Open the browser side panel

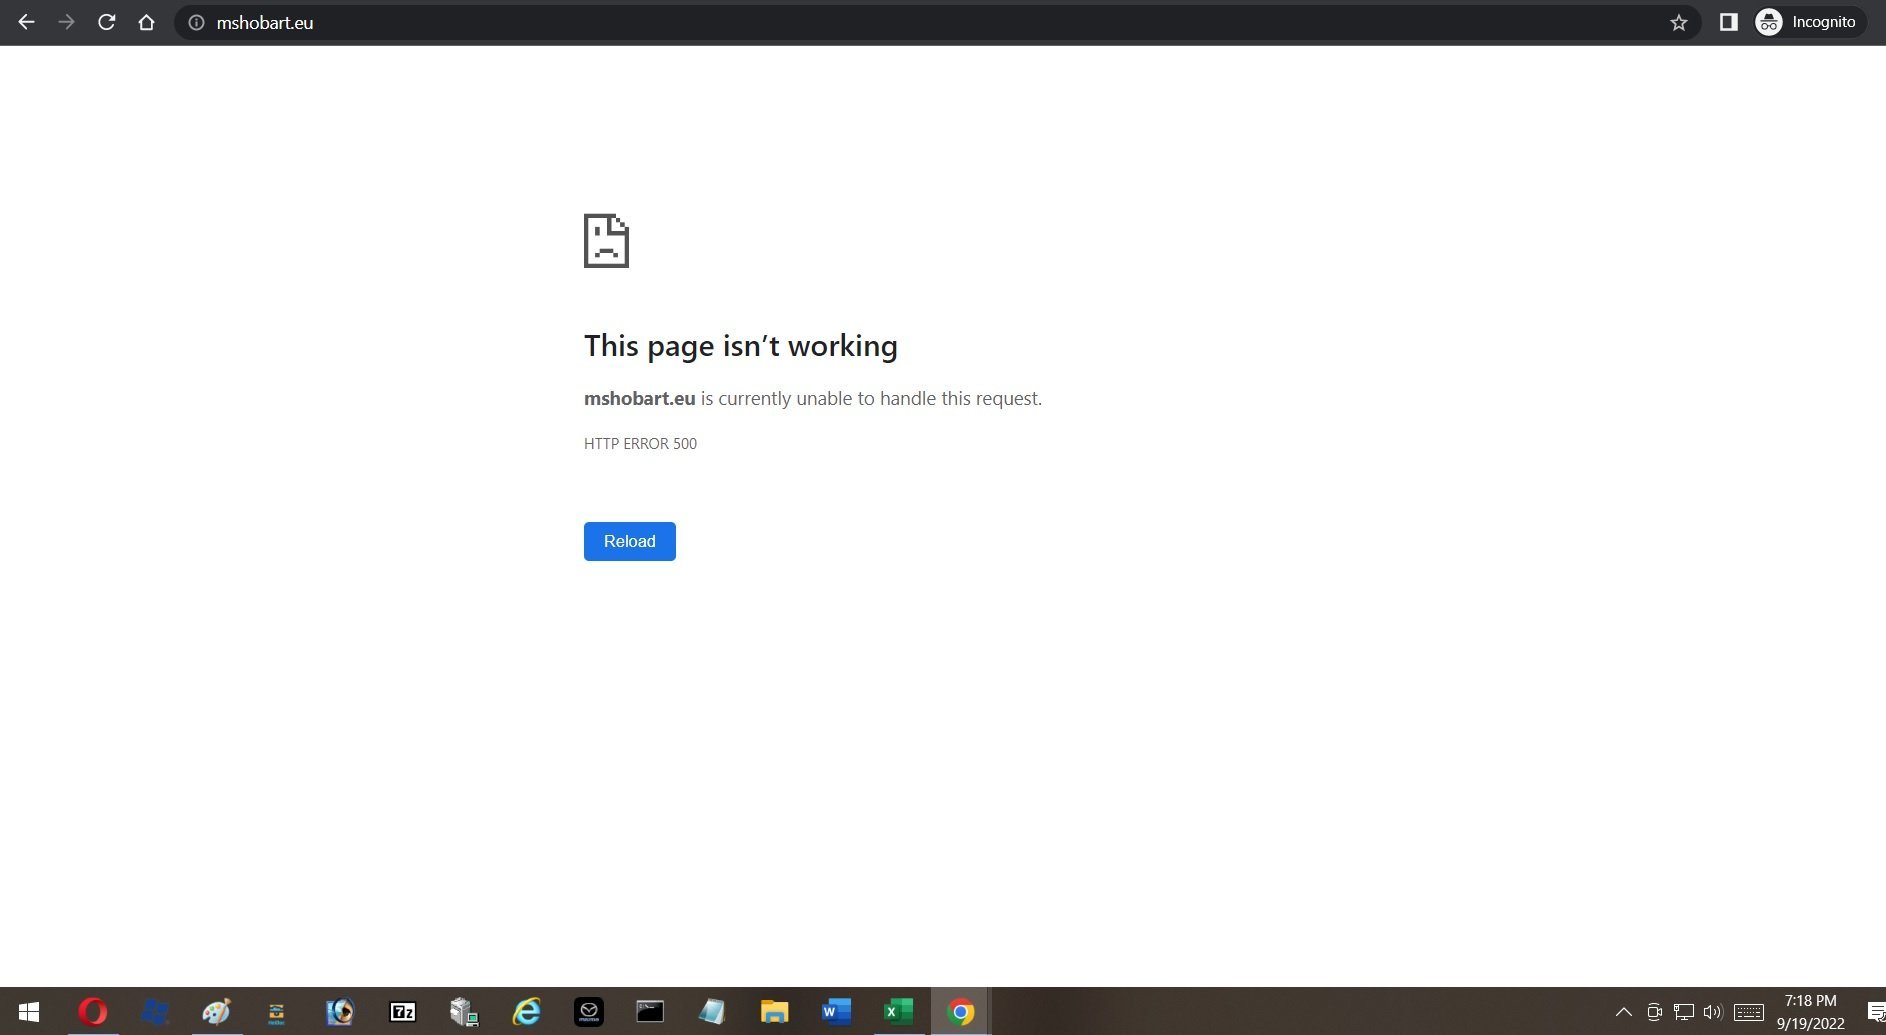coord(1728,22)
